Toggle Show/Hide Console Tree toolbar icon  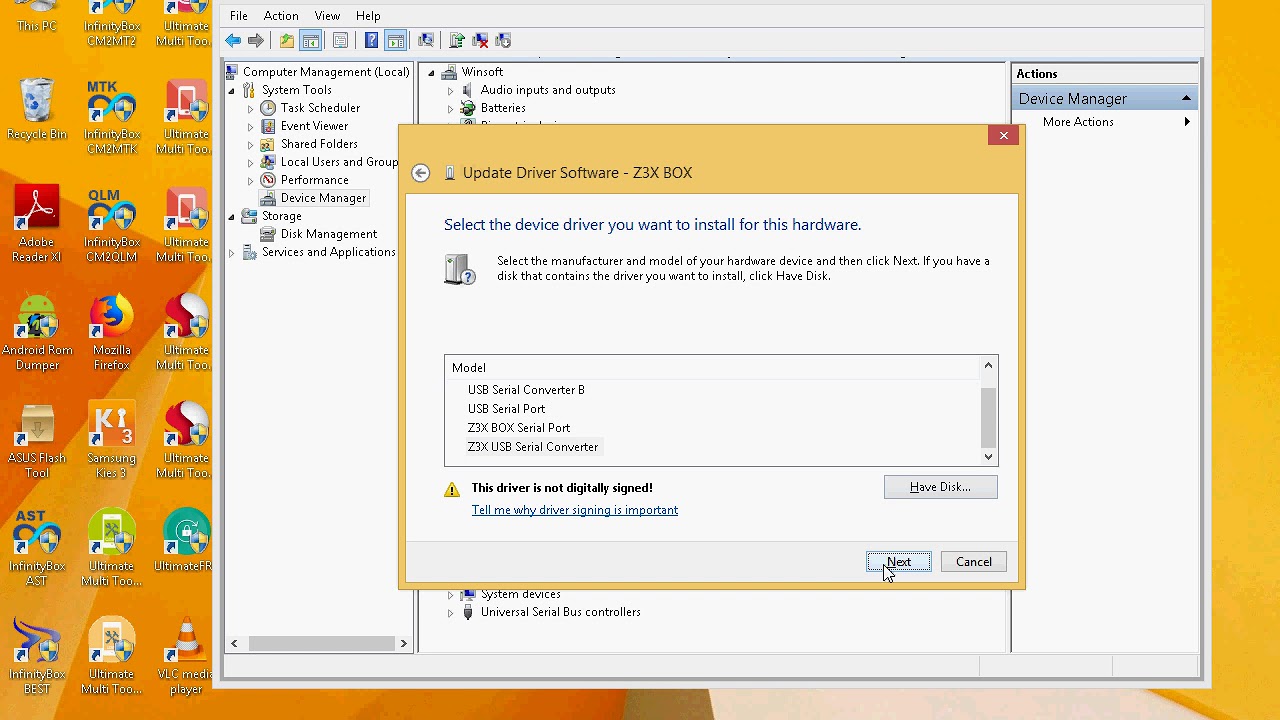(310, 40)
